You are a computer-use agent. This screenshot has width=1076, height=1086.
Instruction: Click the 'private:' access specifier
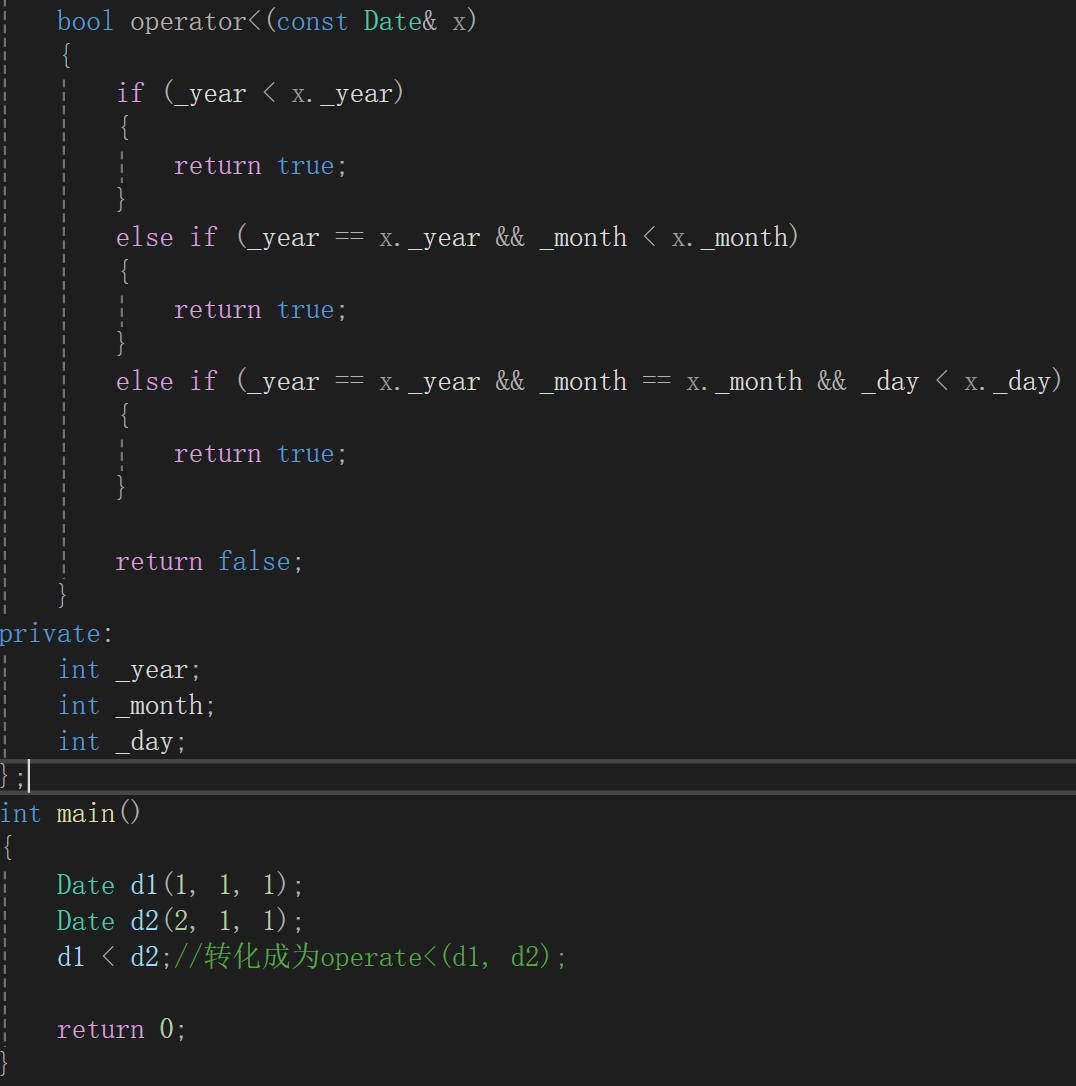(55, 634)
